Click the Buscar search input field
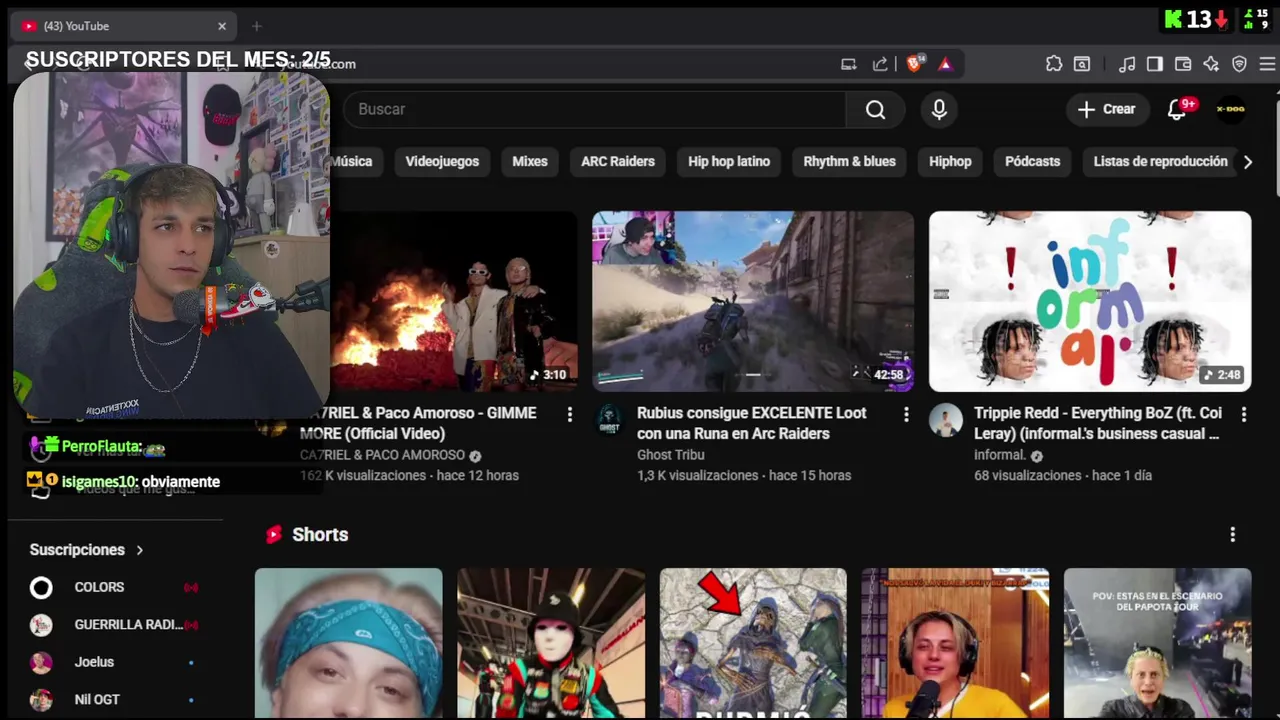 594,109
